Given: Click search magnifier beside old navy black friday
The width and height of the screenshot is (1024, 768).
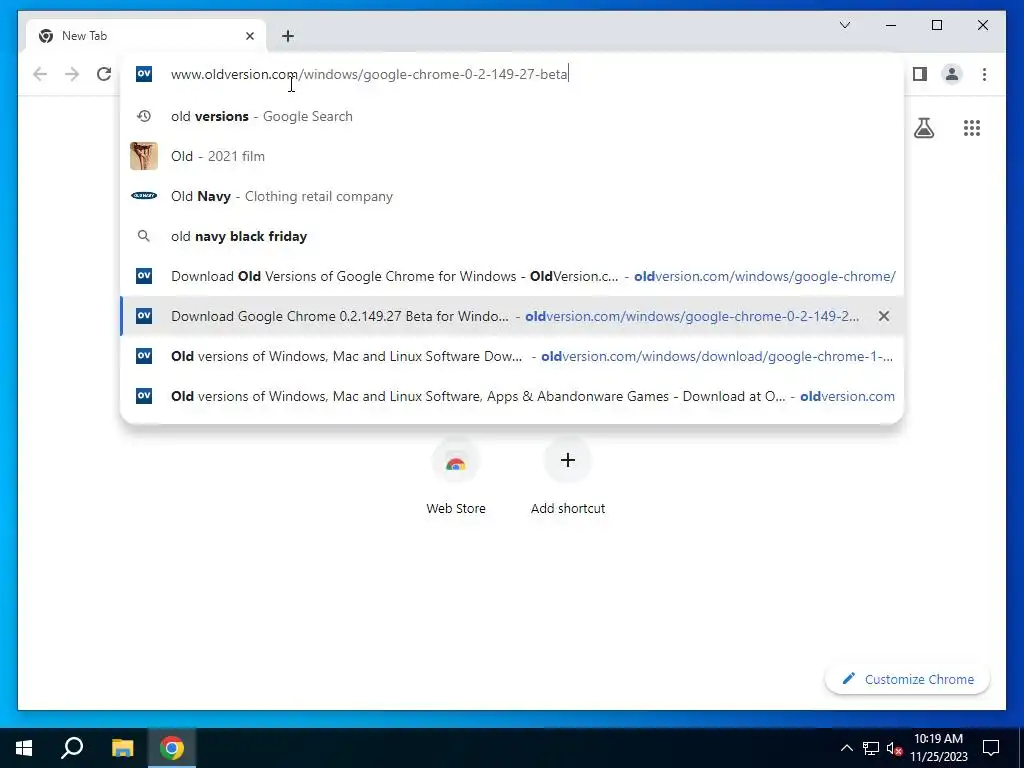Looking at the screenshot, I should (144, 236).
